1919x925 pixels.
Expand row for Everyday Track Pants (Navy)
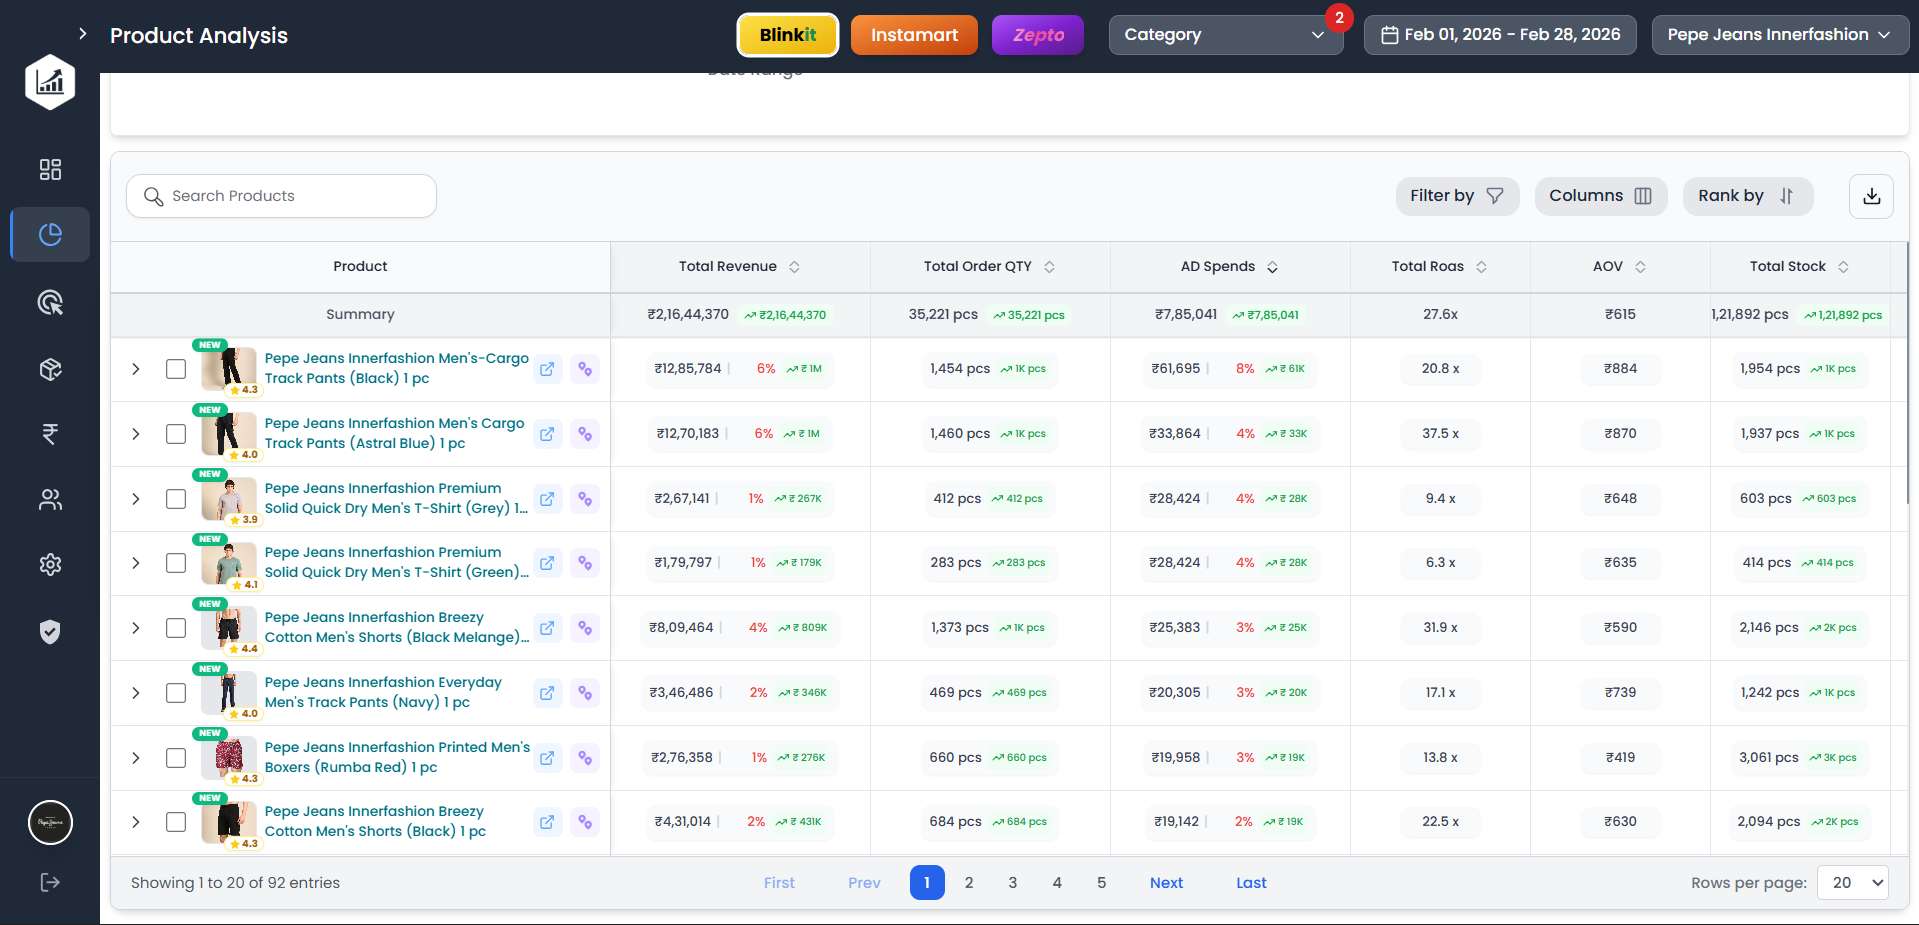(136, 693)
